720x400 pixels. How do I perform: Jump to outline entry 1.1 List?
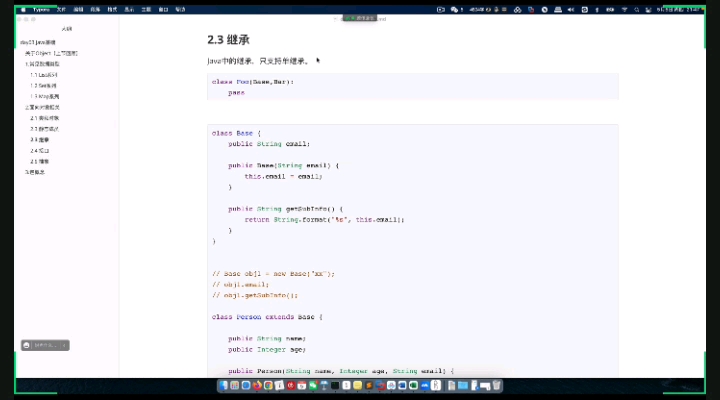coord(44,75)
